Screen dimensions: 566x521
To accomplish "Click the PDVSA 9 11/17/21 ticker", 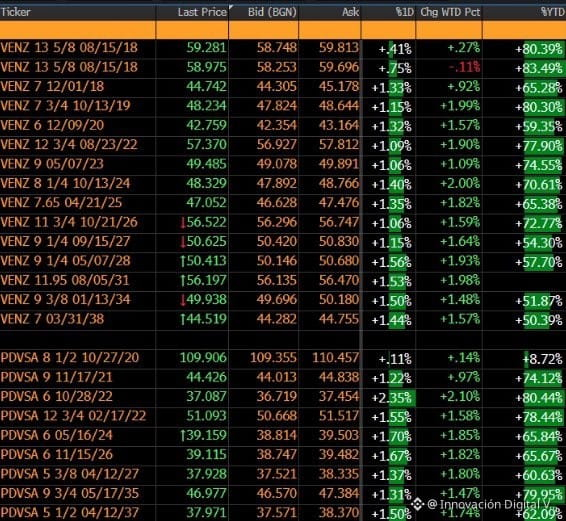I will click(56, 377).
